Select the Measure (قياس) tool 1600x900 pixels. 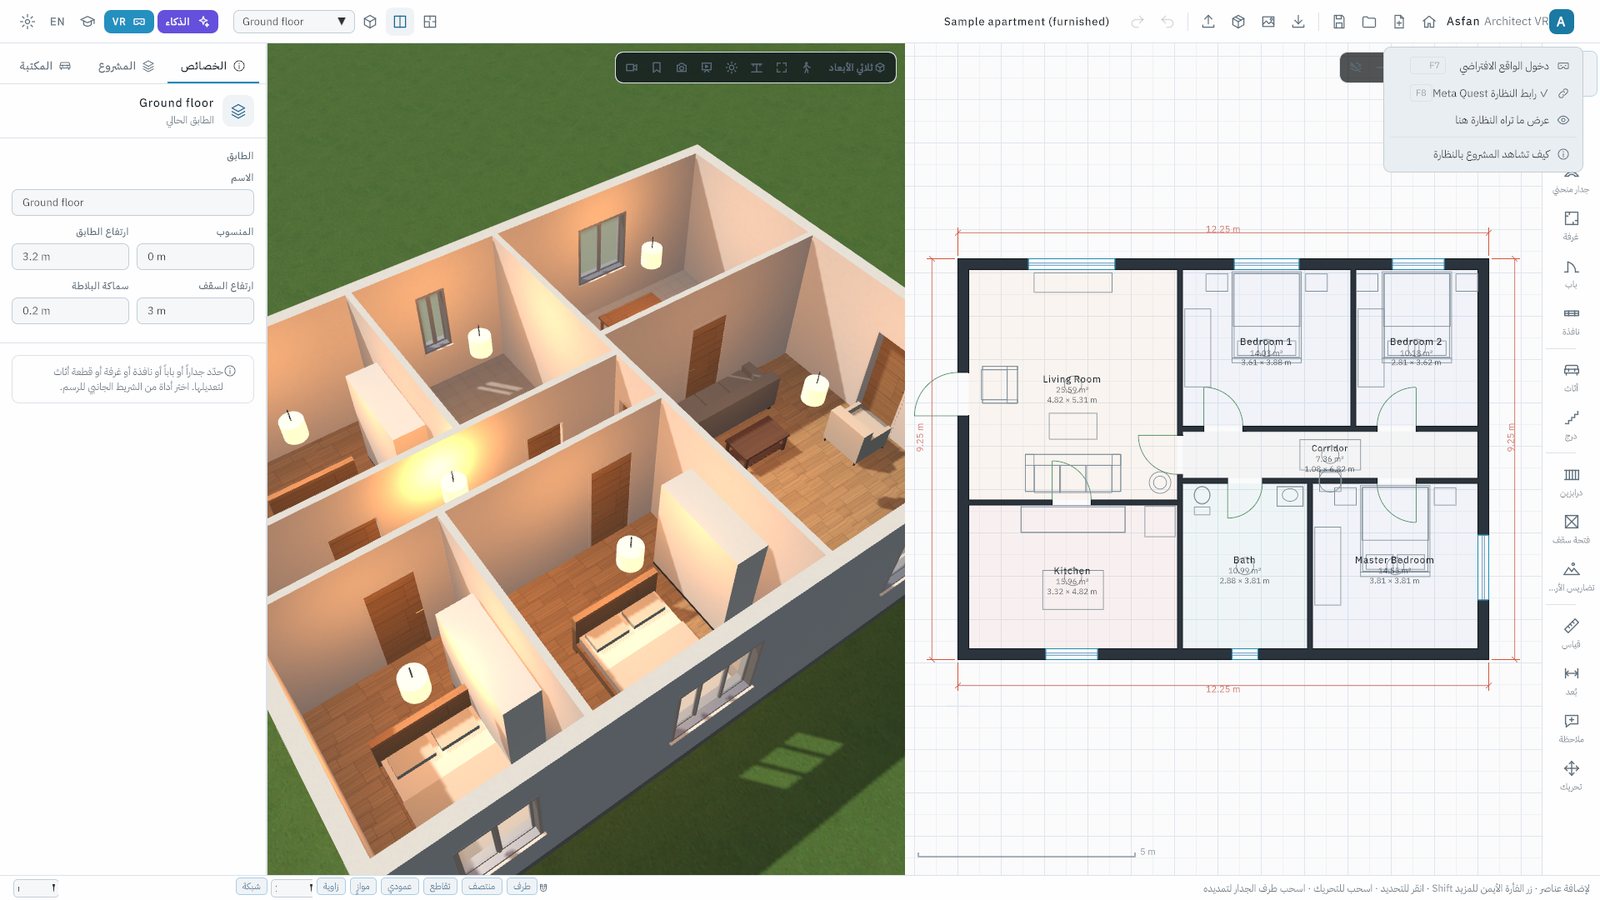click(1571, 633)
